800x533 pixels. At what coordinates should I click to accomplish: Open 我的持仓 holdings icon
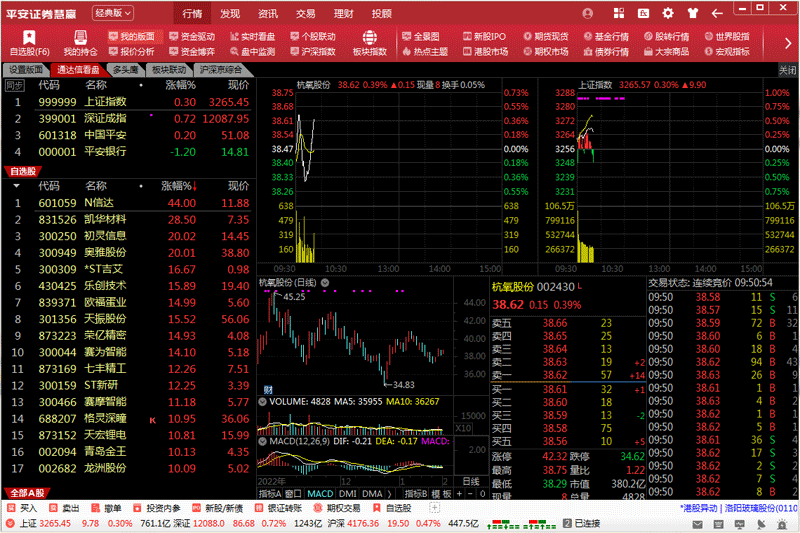[80, 42]
